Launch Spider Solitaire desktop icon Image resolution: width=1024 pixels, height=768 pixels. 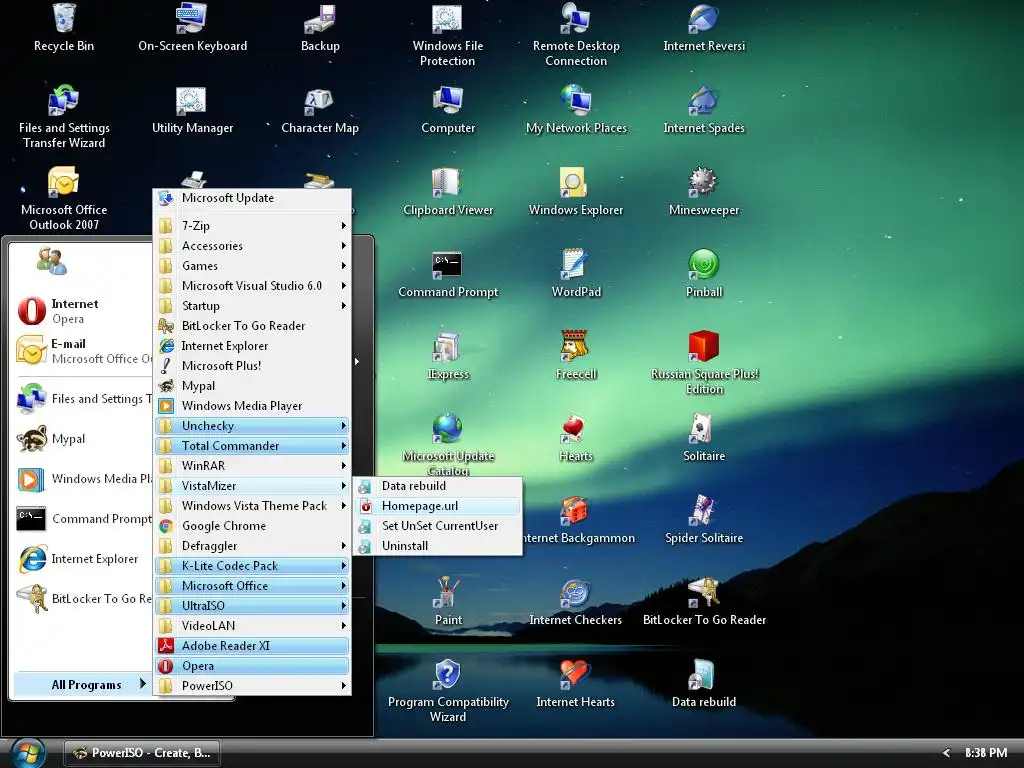coord(704,519)
